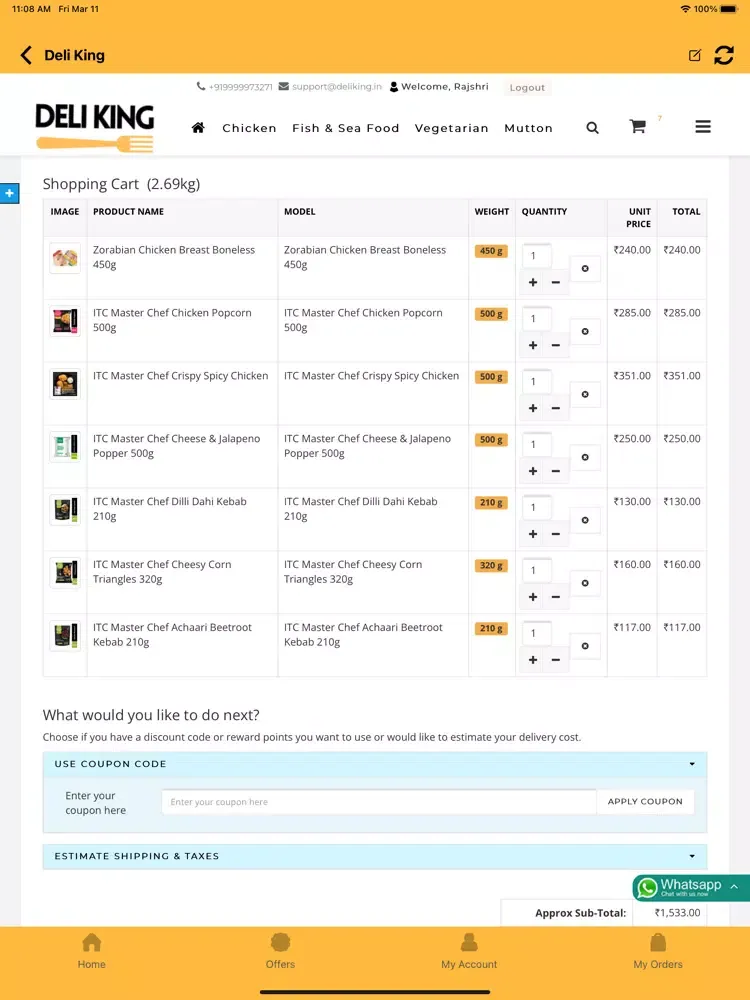Click the coupon code input field
Image resolution: width=750 pixels, height=1000 pixels.
pos(379,802)
